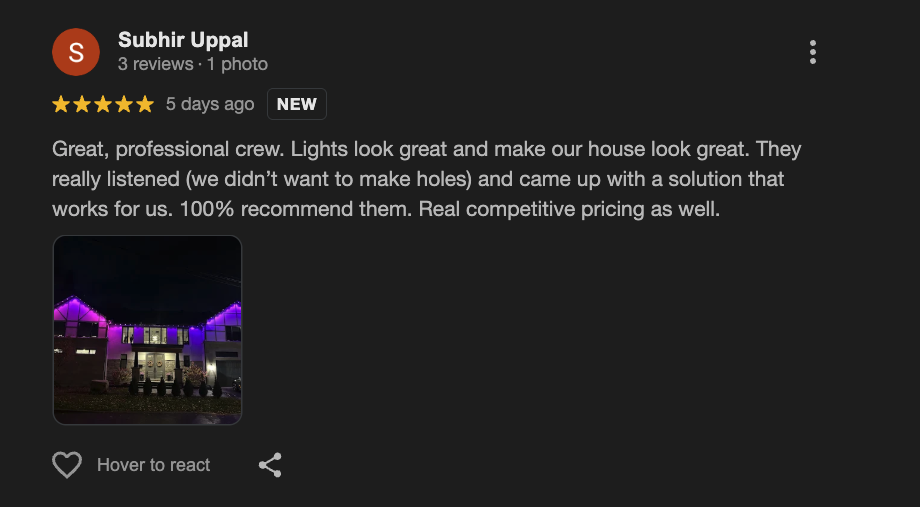The width and height of the screenshot is (920, 507).
Task: Click the third yellow rating star
Action: point(103,104)
